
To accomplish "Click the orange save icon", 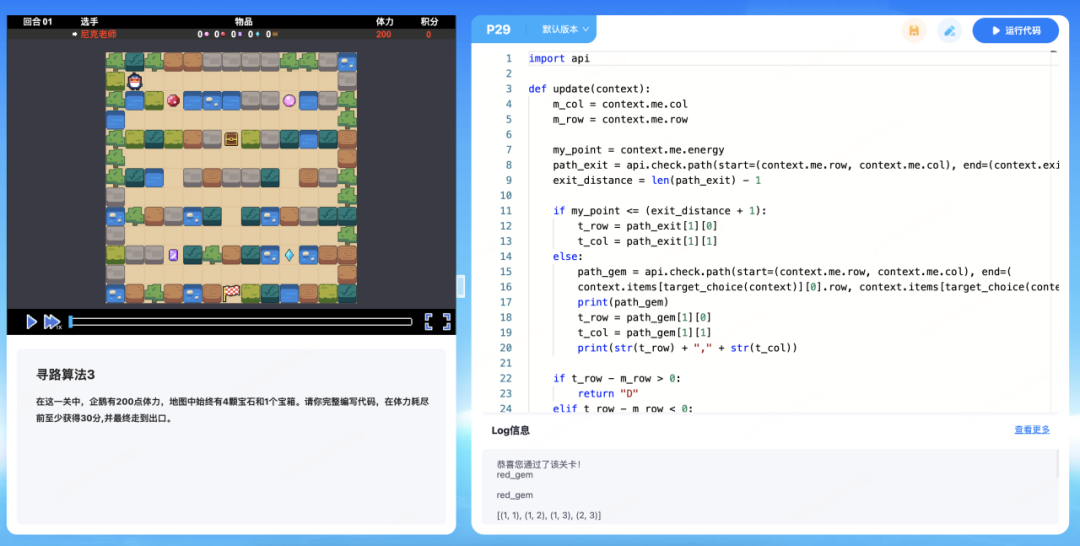I will pyautogui.click(x=914, y=30).
